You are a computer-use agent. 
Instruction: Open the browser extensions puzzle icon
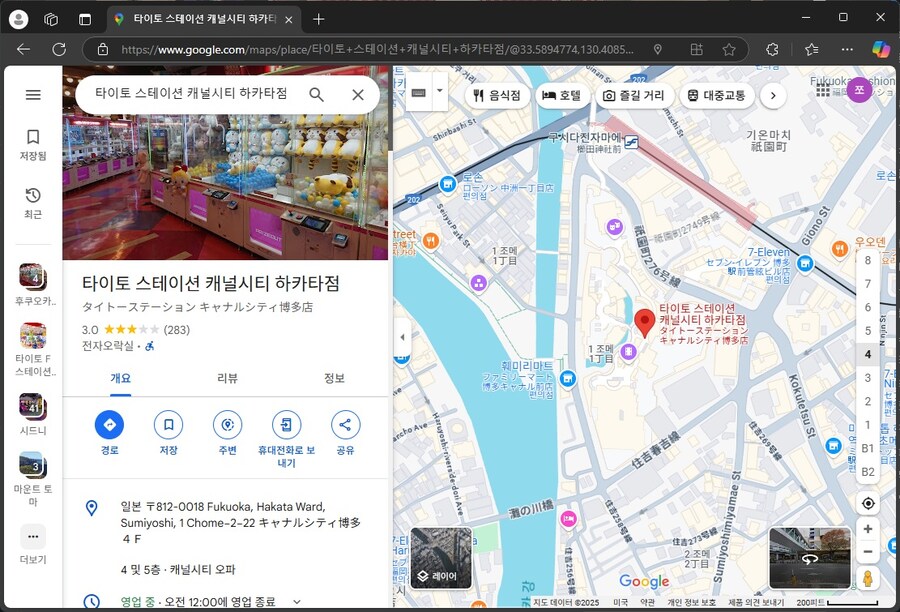click(x=773, y=49)
